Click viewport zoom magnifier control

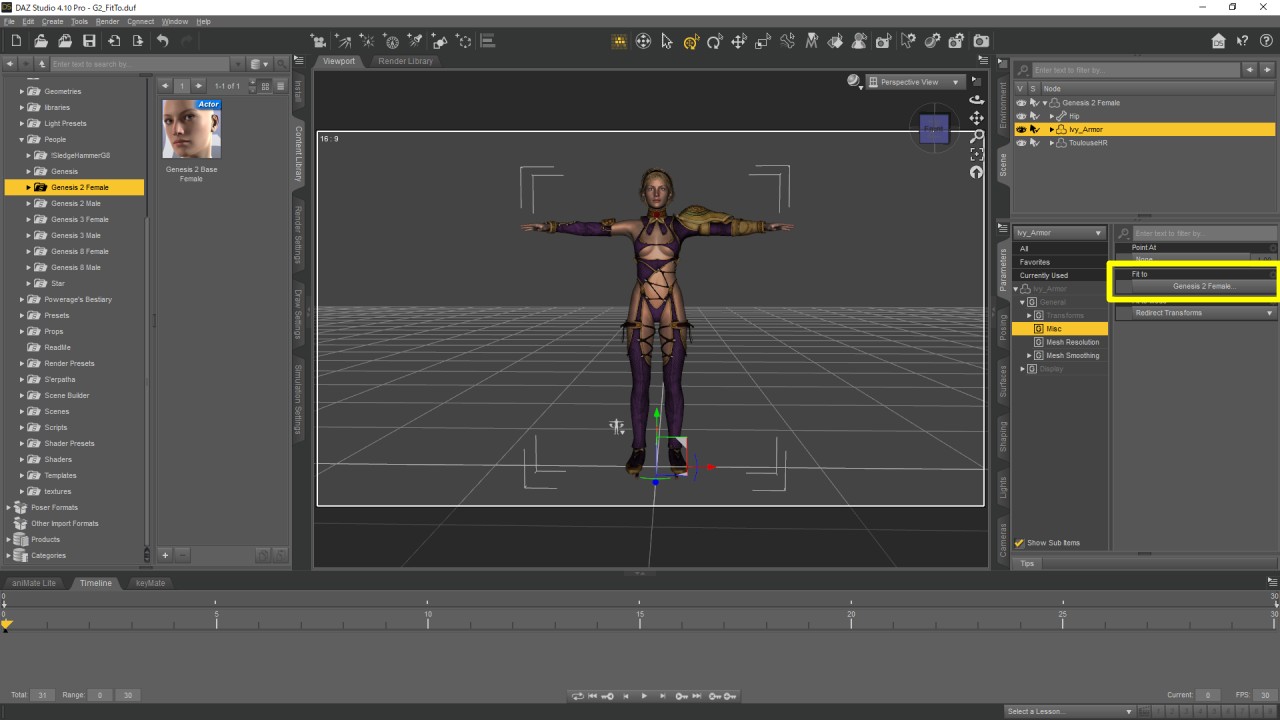click(976, 136)
